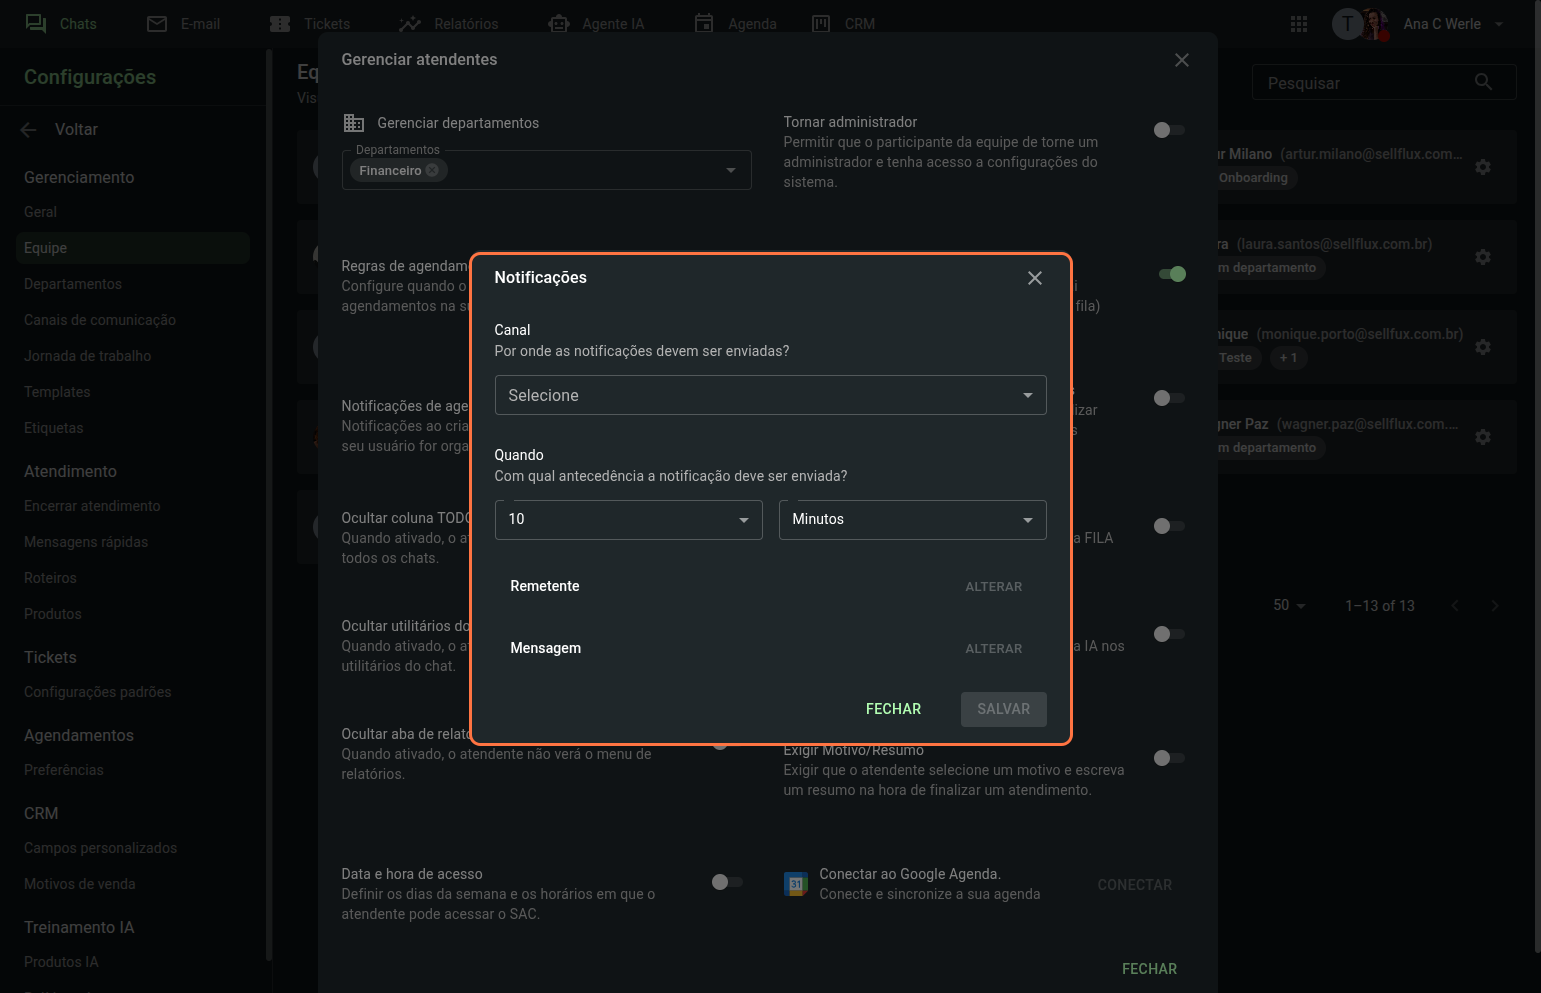Image resolution: width=1541 pixels, height=993 pixels.
Task: Remove the Financeiro department chip
Action: [432, 170]
